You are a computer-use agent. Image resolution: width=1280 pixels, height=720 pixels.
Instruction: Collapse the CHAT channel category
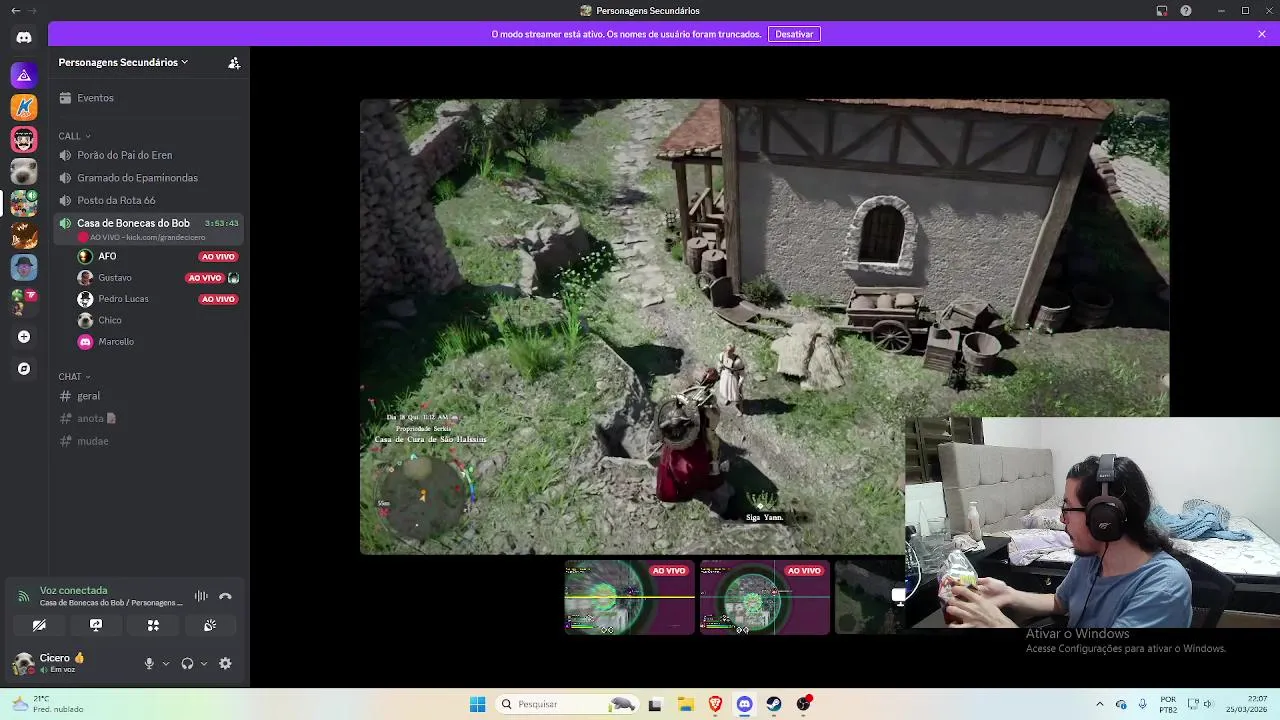point(74,377)
